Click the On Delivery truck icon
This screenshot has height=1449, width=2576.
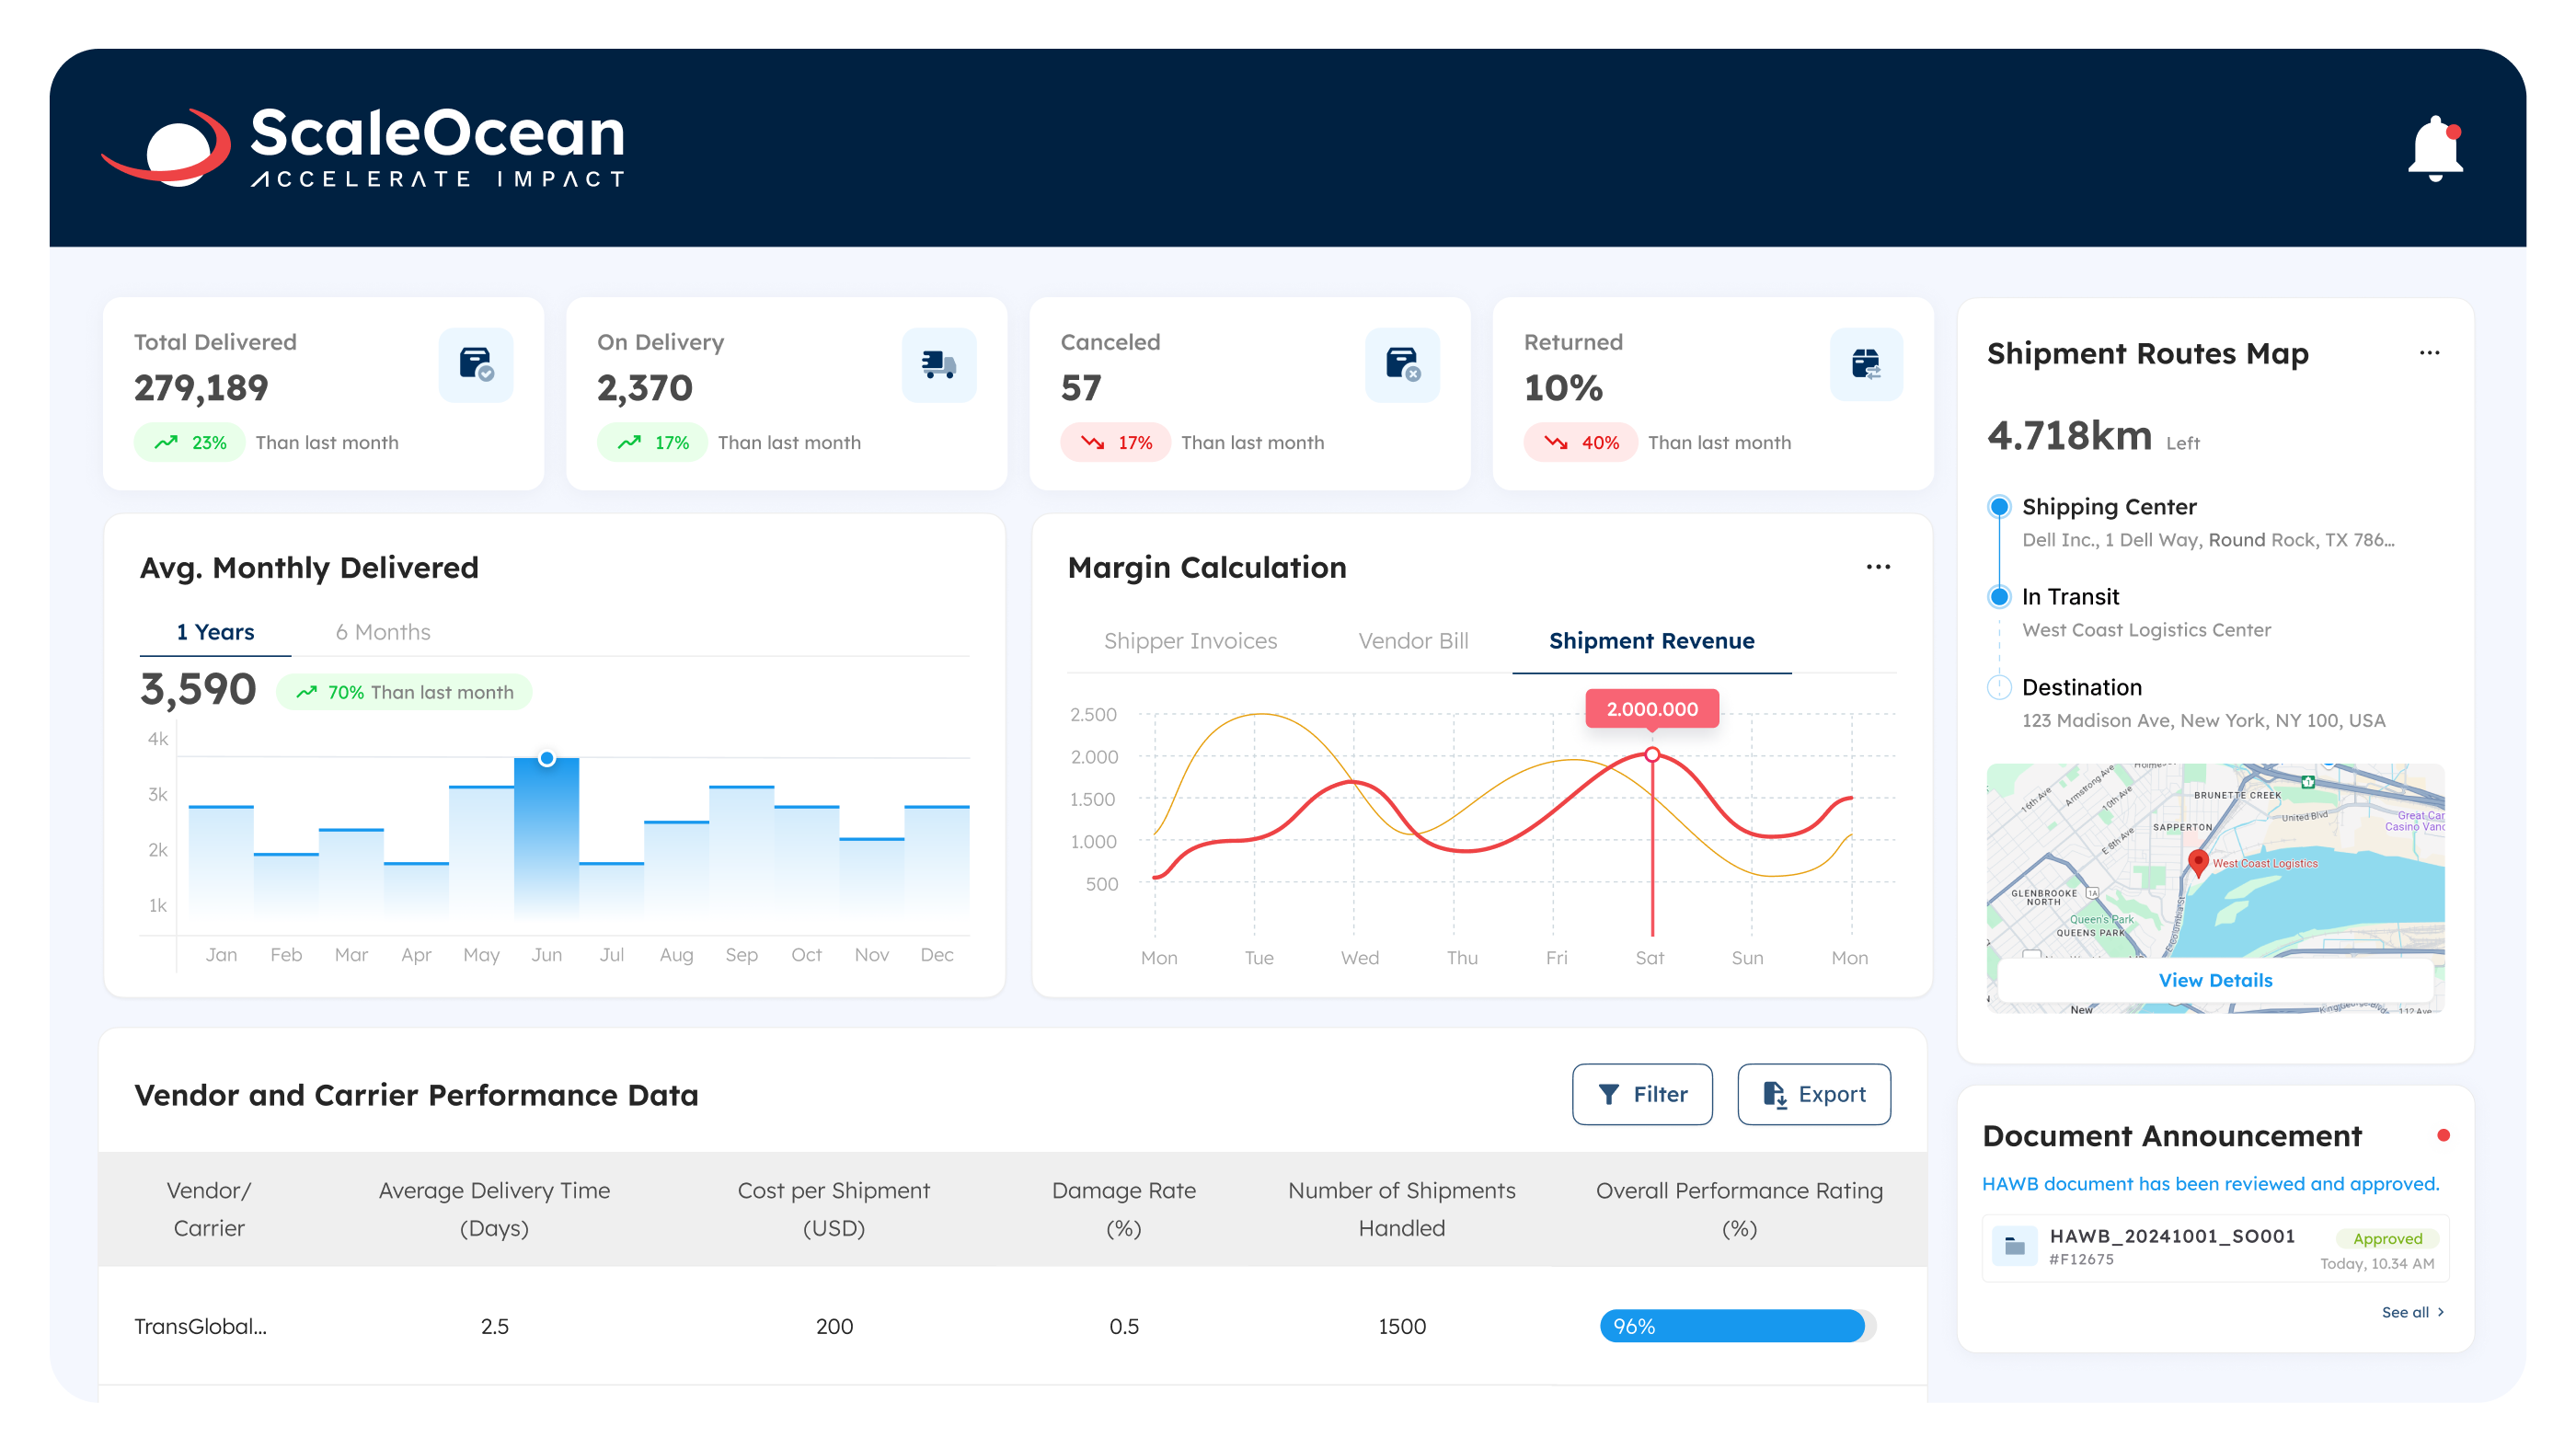click(938, 364)
